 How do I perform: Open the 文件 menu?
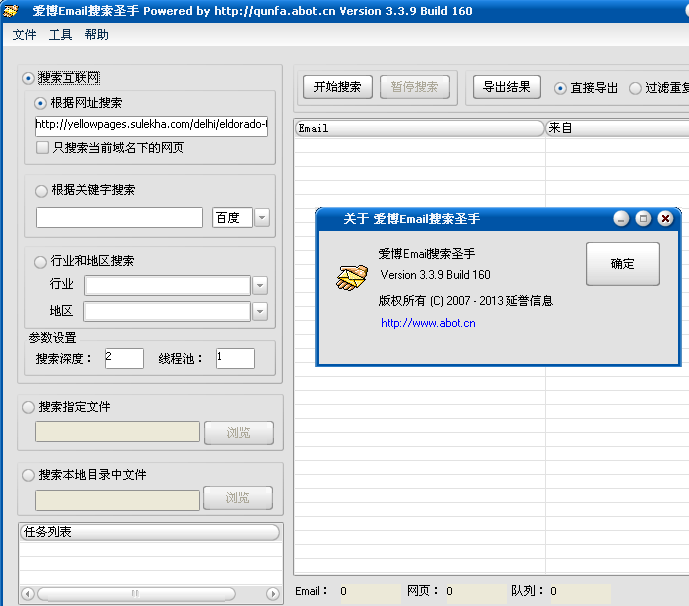(24, 35)
